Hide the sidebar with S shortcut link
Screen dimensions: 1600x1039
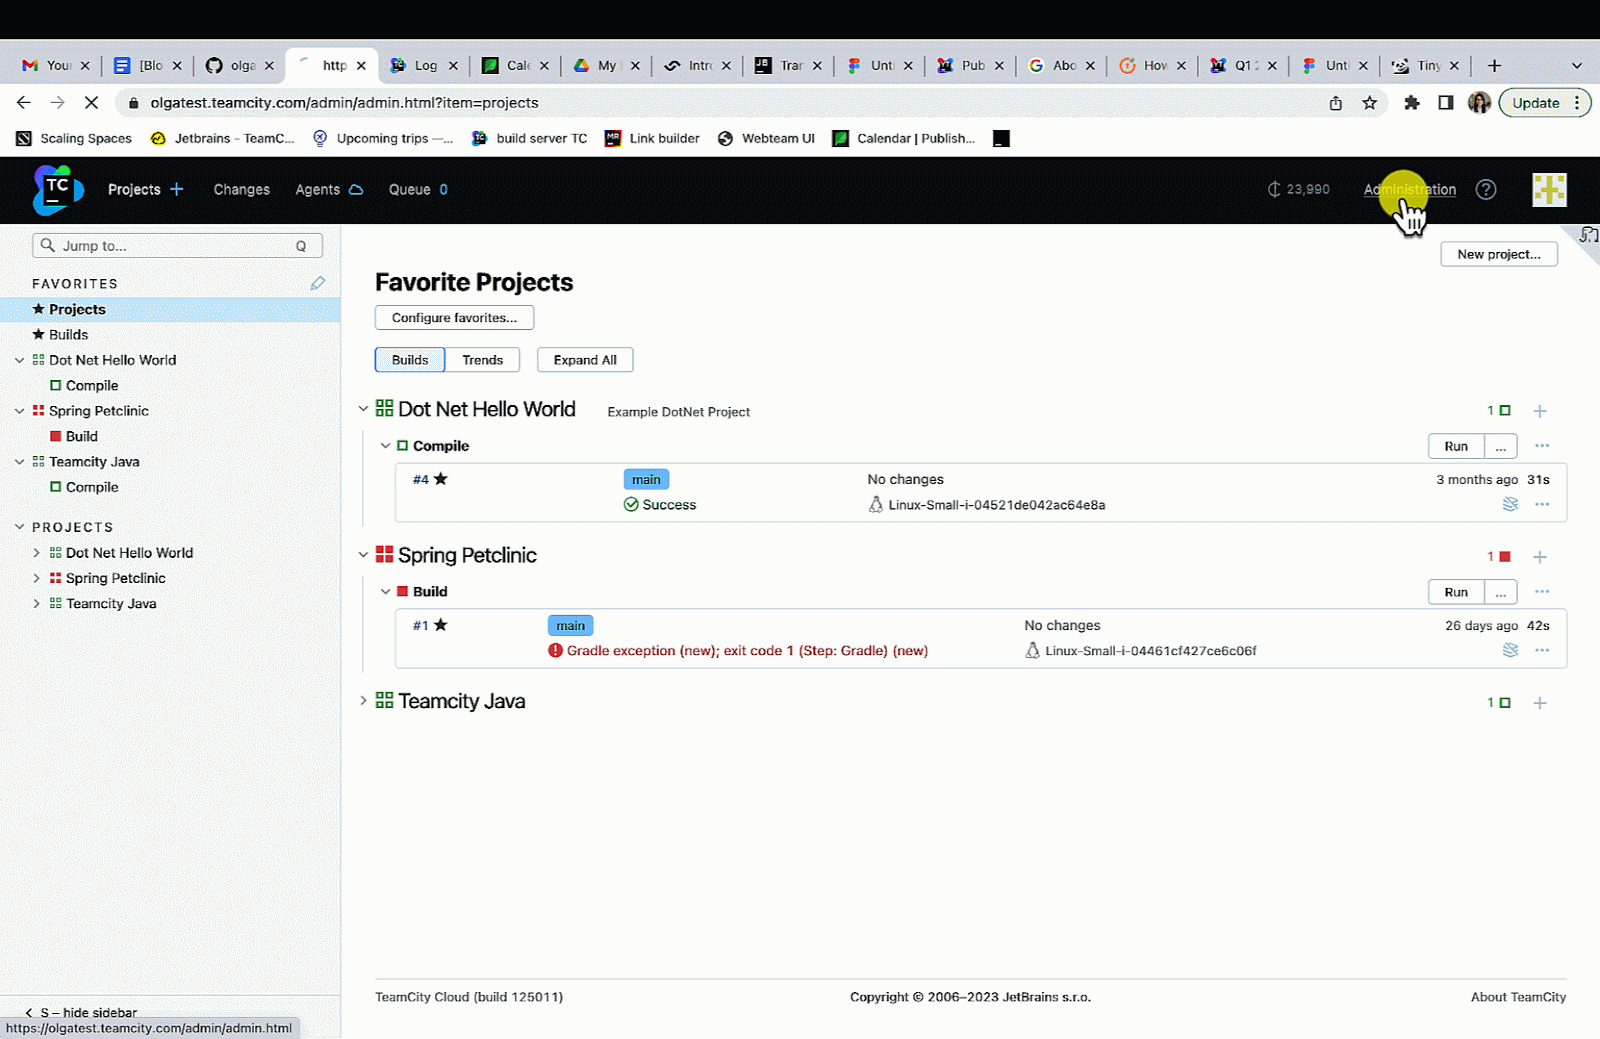(82, 1012)
